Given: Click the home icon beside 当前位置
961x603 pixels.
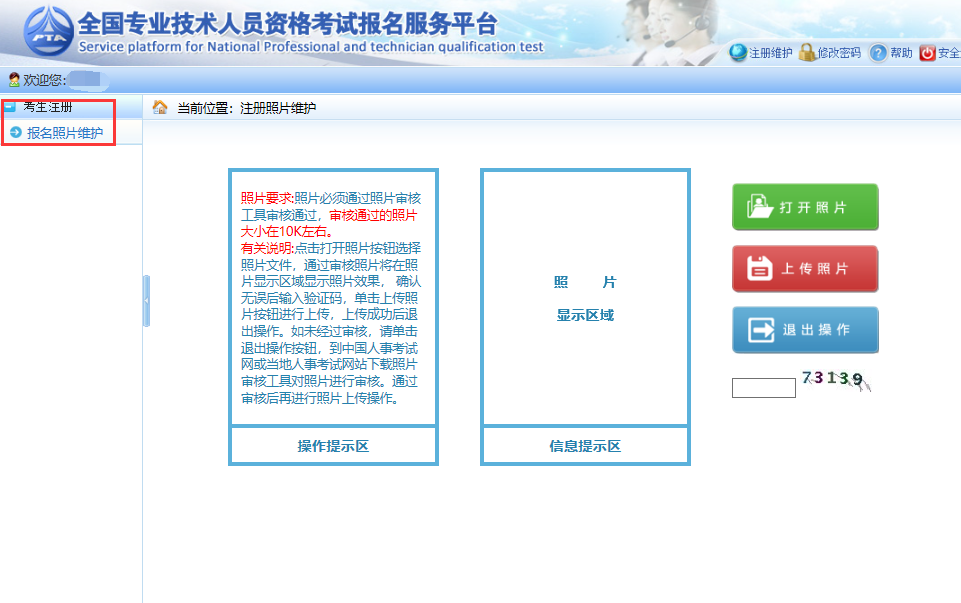Looking at the screenshot, I should [160, 107].
